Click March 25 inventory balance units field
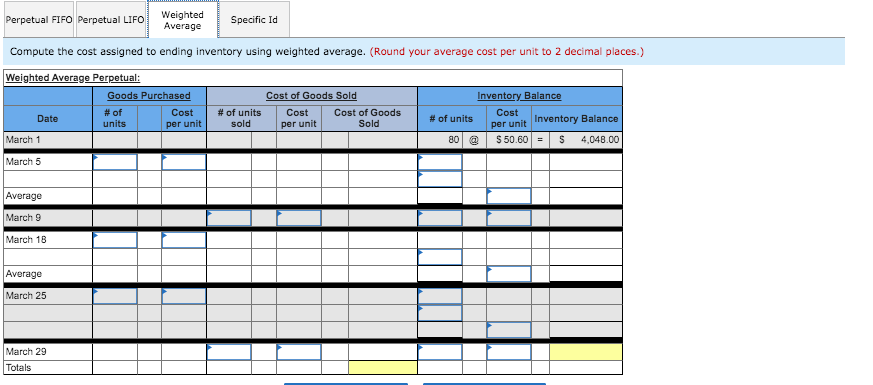This screenshot has width=873, height=385. point(440,296)
